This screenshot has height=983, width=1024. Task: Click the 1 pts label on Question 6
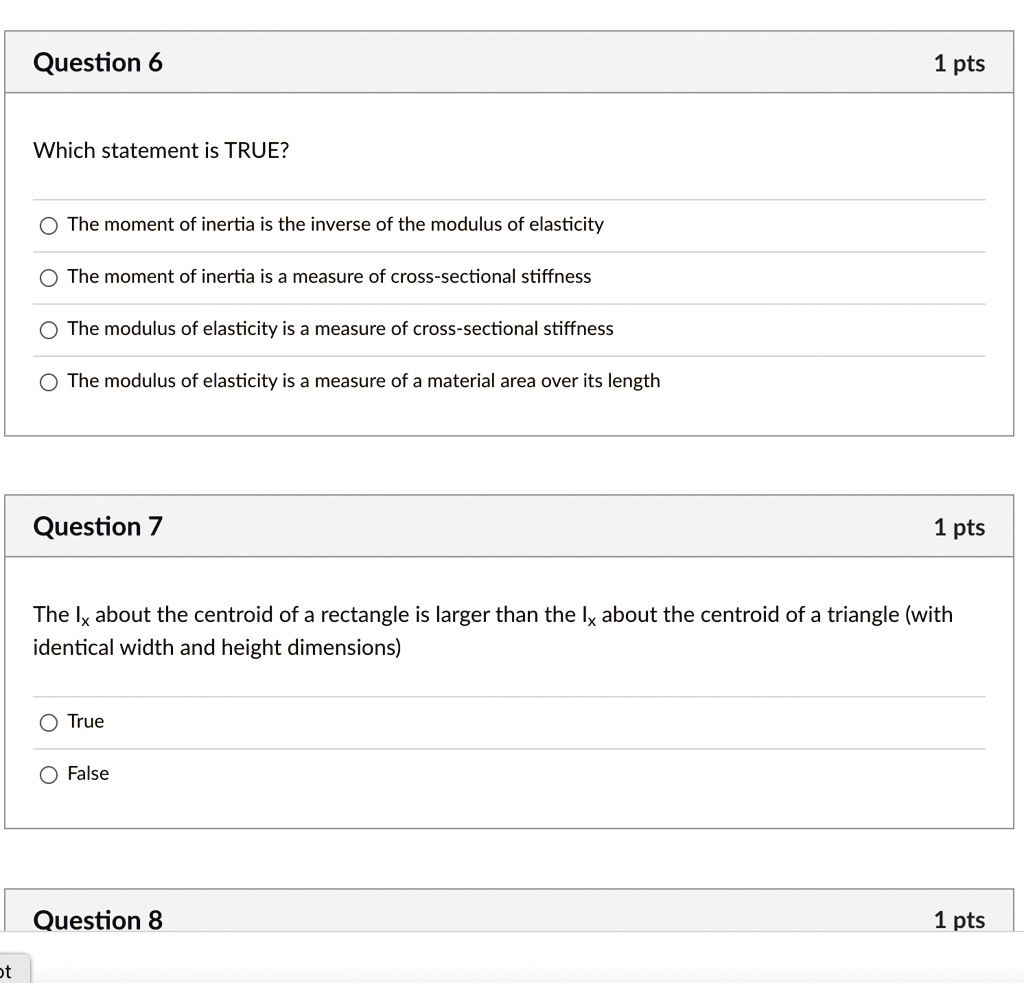(x=960, y=62)
